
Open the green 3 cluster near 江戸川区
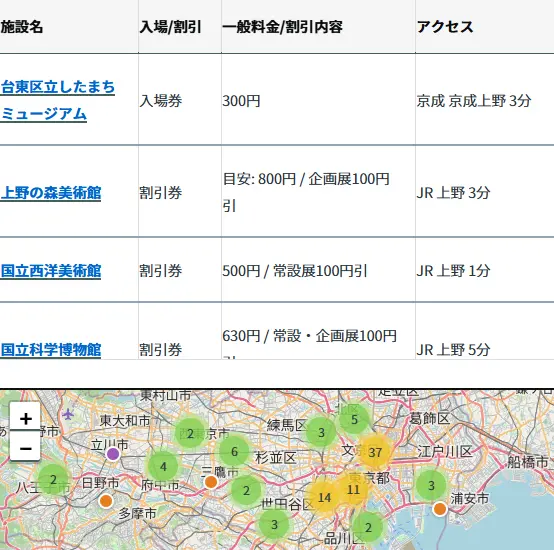[x=431, y=485]
